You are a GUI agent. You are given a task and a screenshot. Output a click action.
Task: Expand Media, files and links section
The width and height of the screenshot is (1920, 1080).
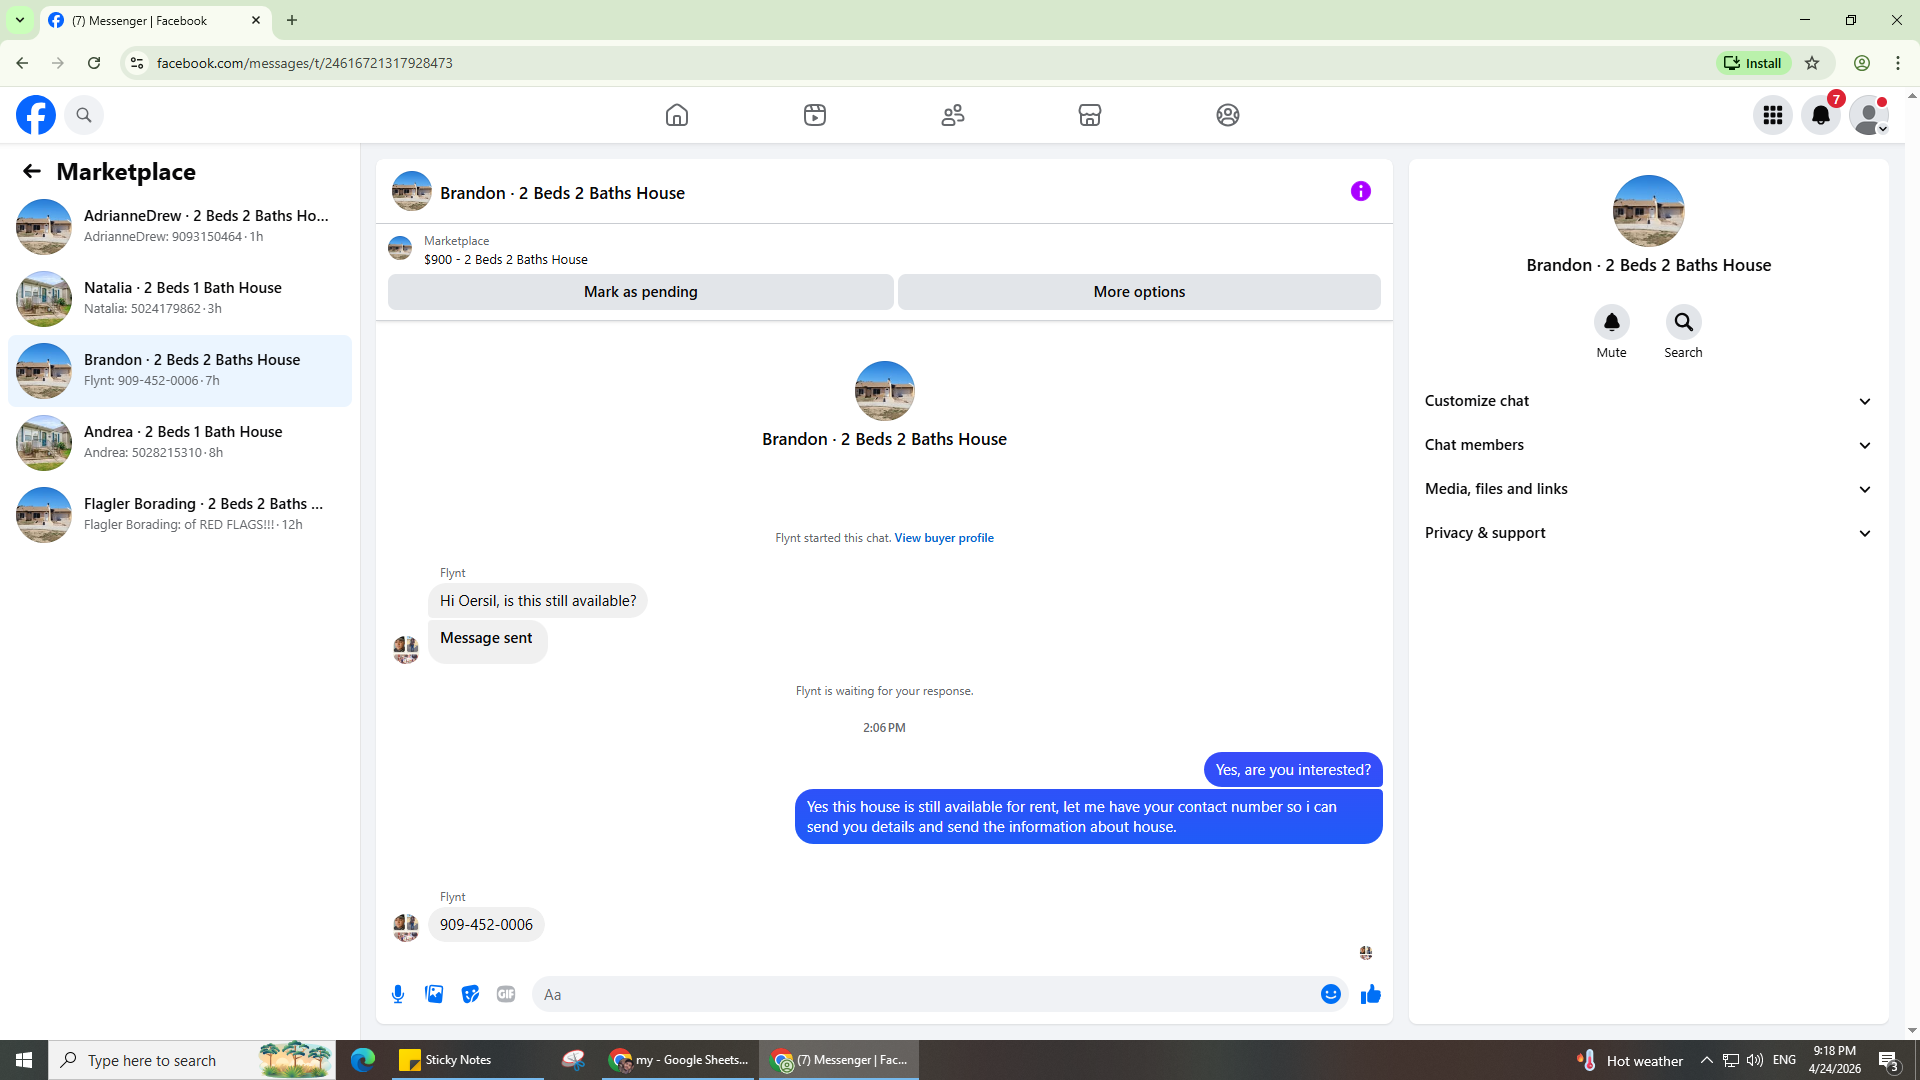(x=1648, y=489)
